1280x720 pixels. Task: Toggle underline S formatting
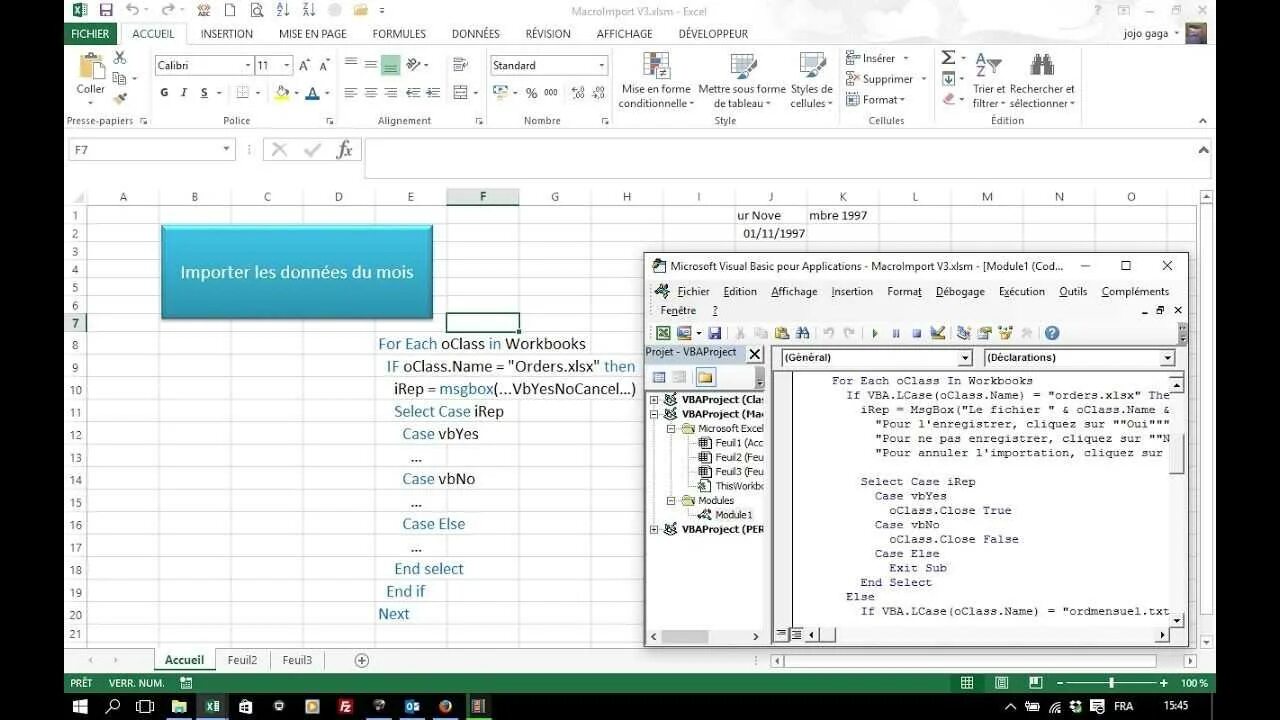point(204,93)
